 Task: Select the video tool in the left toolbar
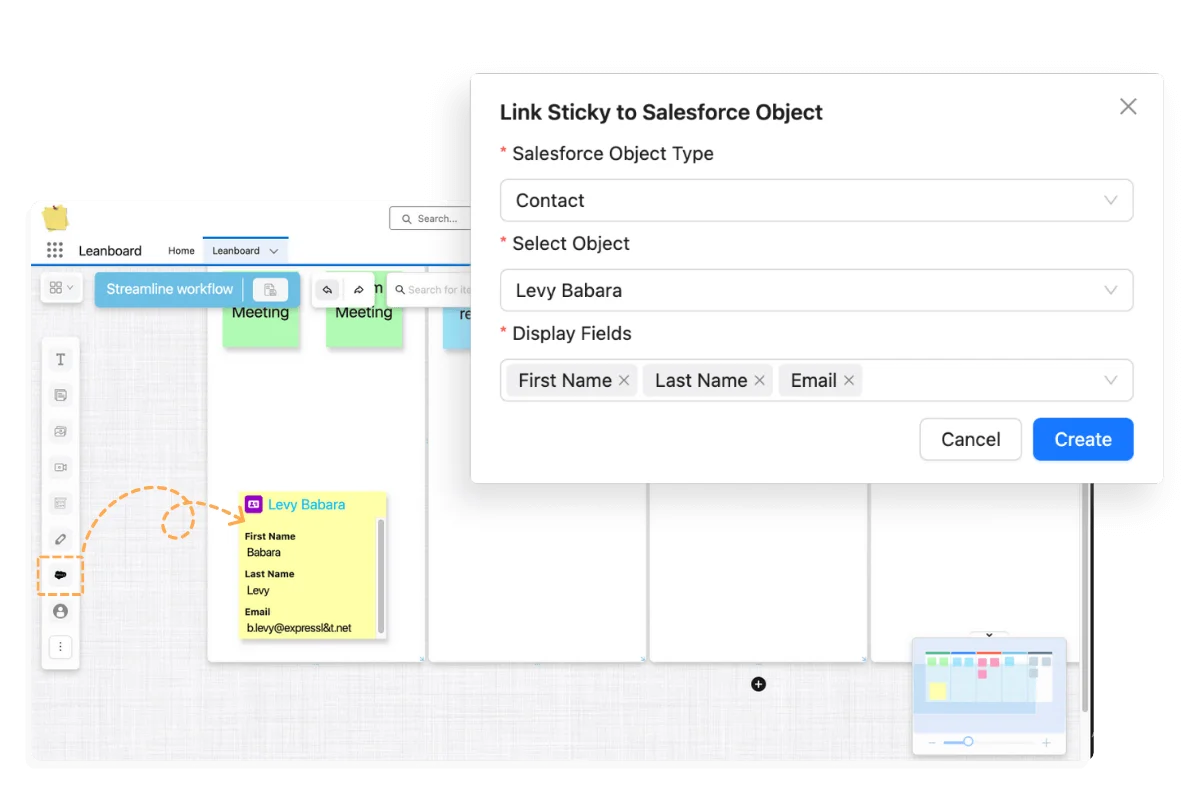(60, 467)
